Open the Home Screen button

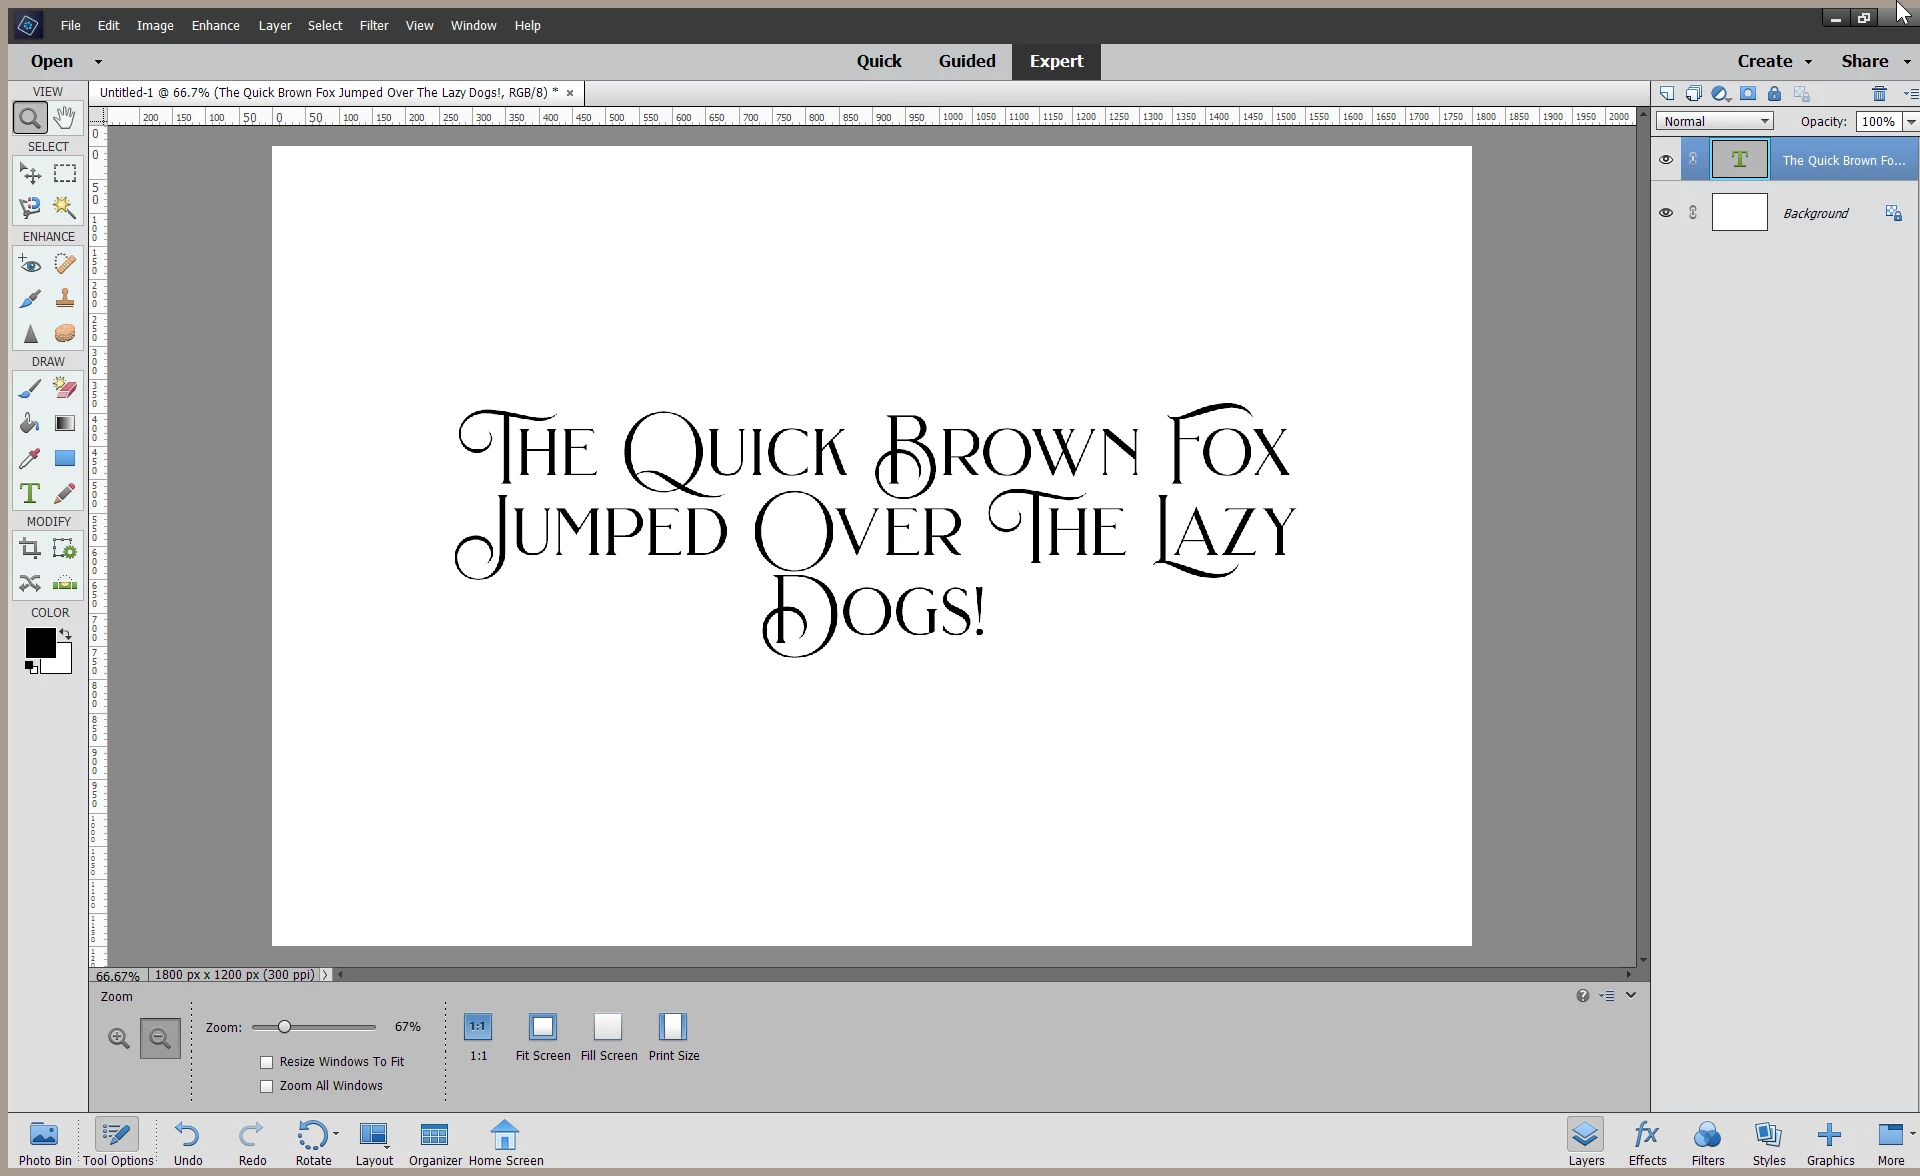click(x=505, y=1142)
